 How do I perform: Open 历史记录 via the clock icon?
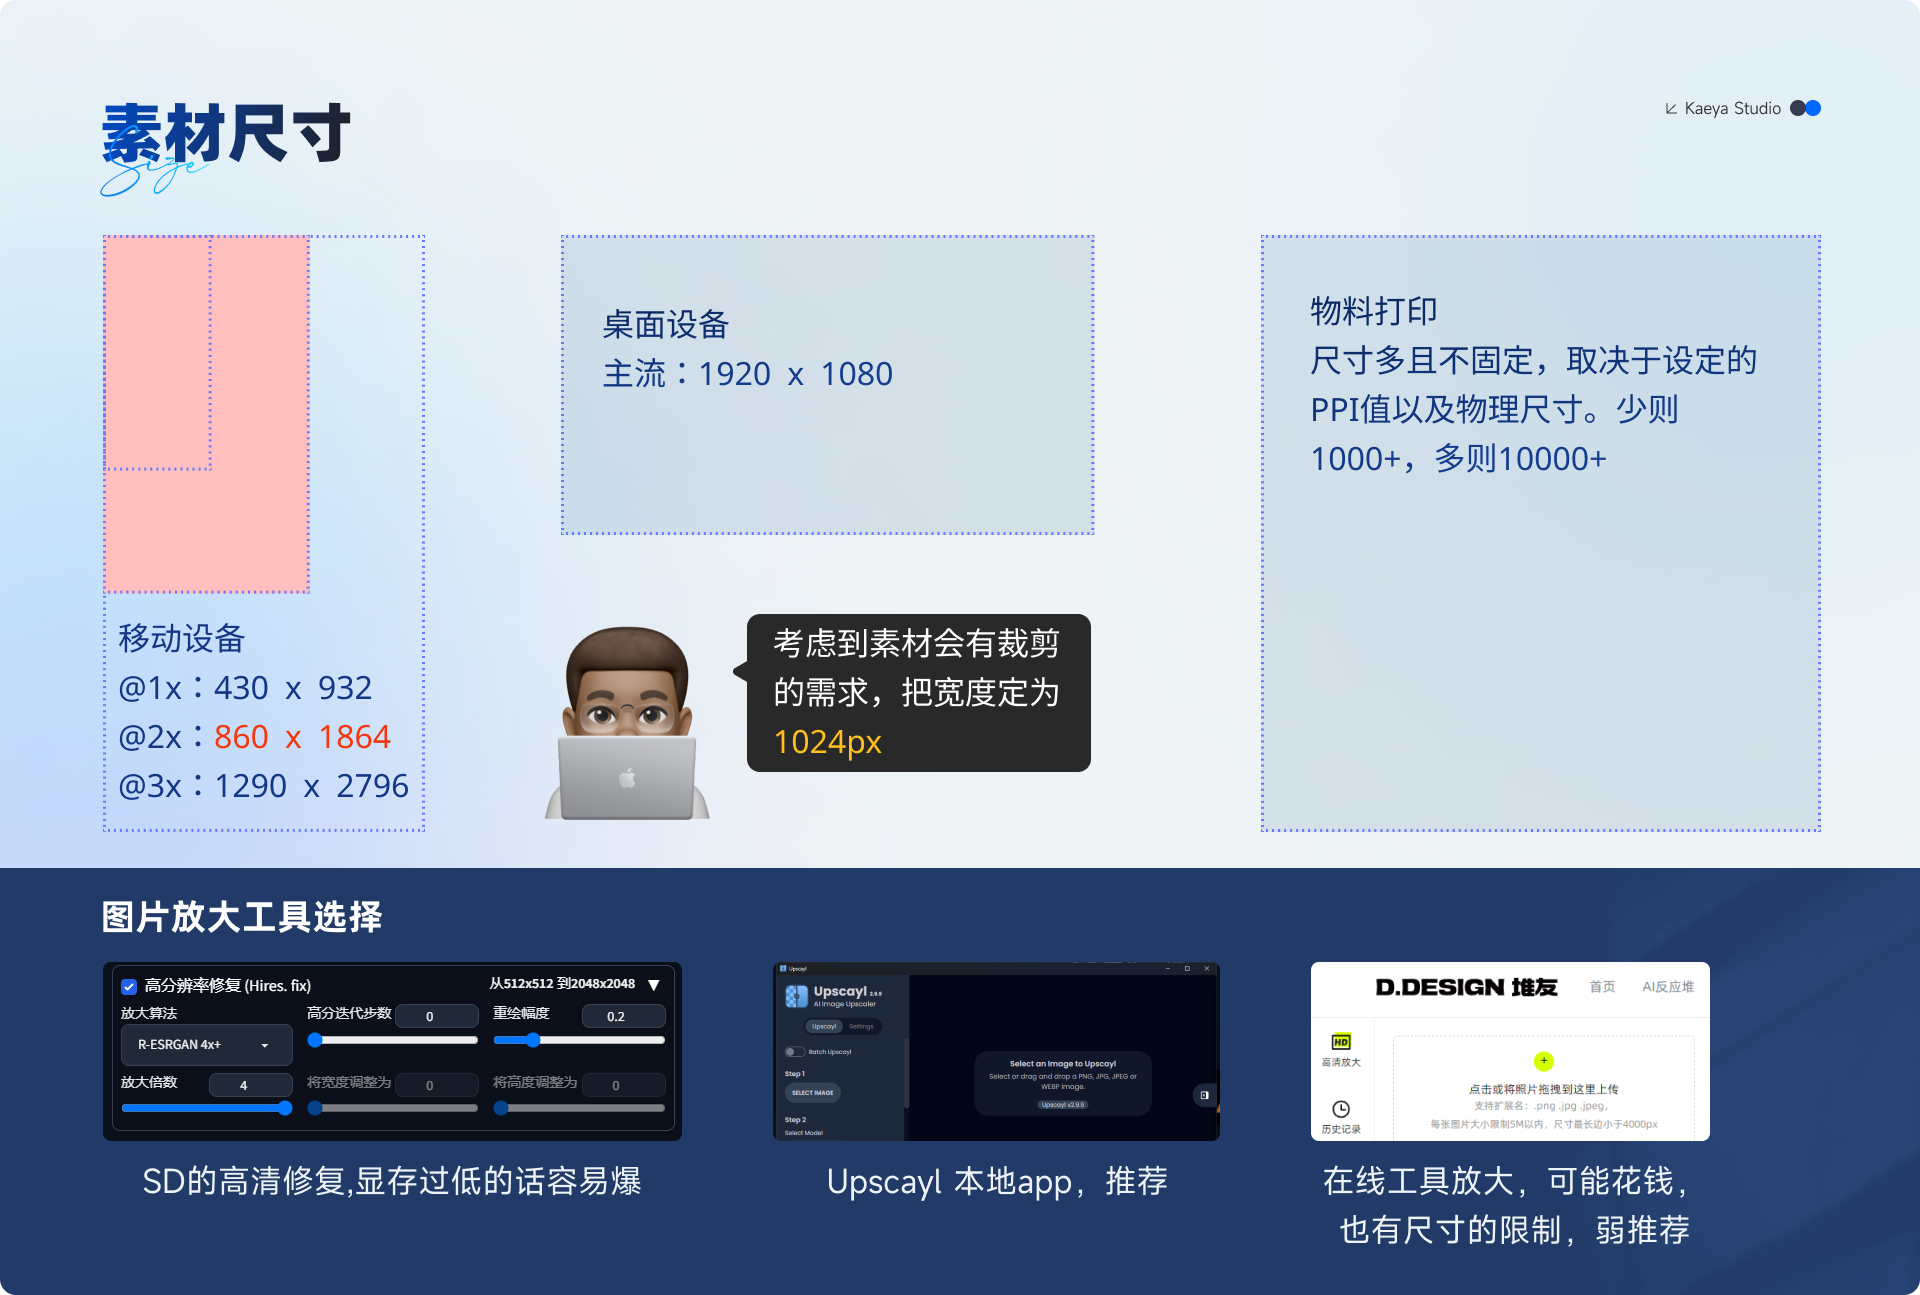pyautogui.click(x=1341, y=1110)
